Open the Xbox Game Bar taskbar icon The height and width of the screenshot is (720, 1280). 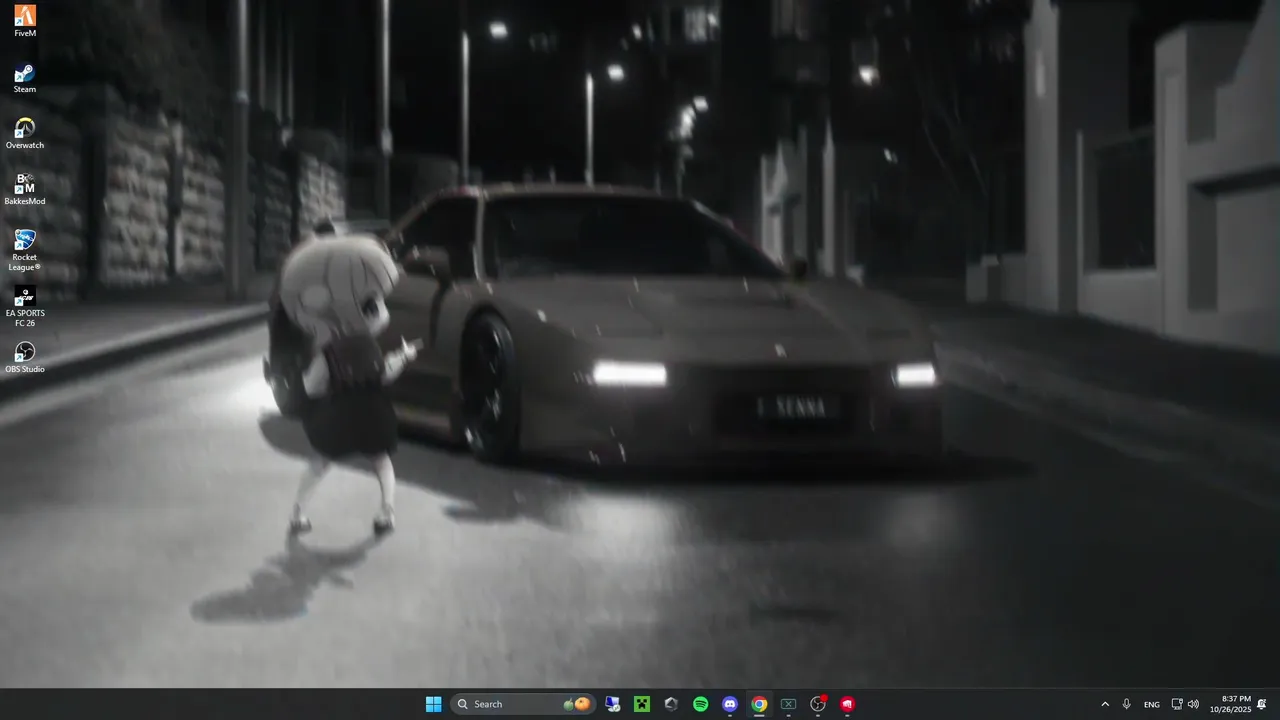pyautogui.click(x=788, y=704)
